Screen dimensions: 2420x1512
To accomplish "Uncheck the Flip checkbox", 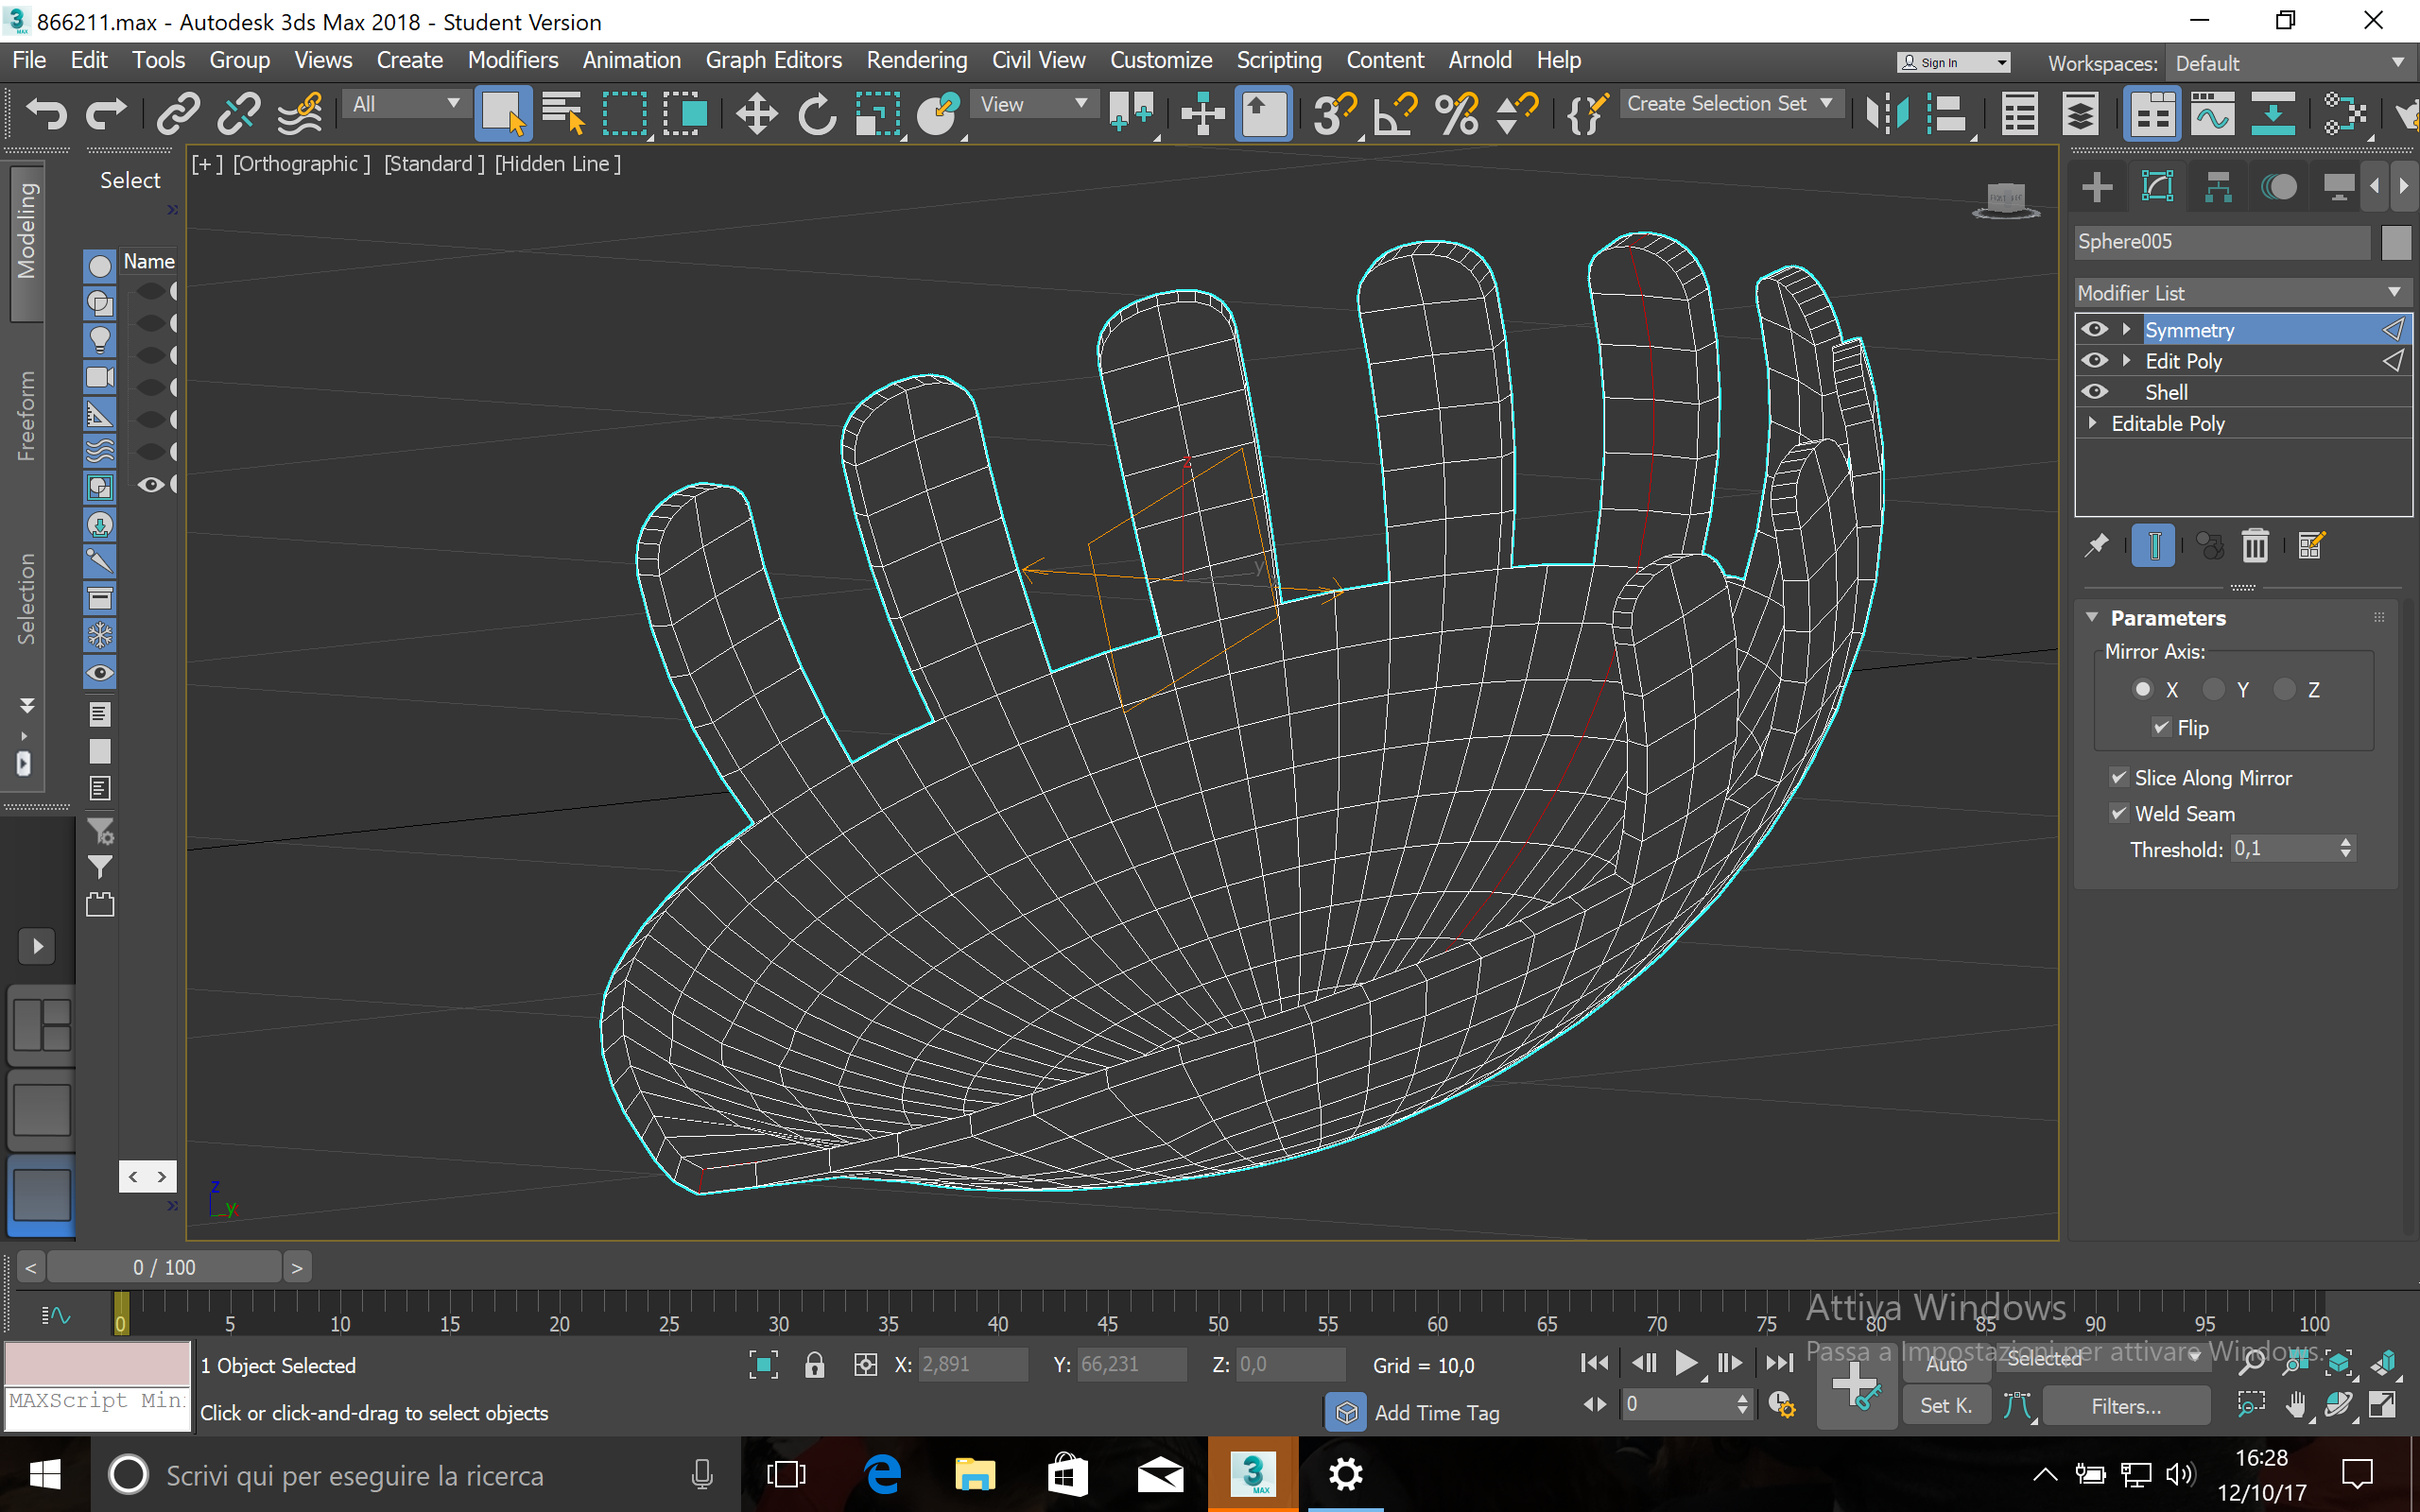I will coord(2161,727).
